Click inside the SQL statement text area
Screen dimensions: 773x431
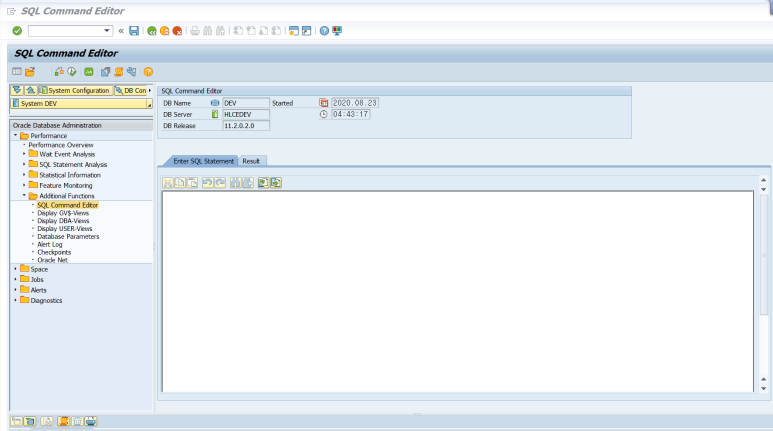pos(457,291)
